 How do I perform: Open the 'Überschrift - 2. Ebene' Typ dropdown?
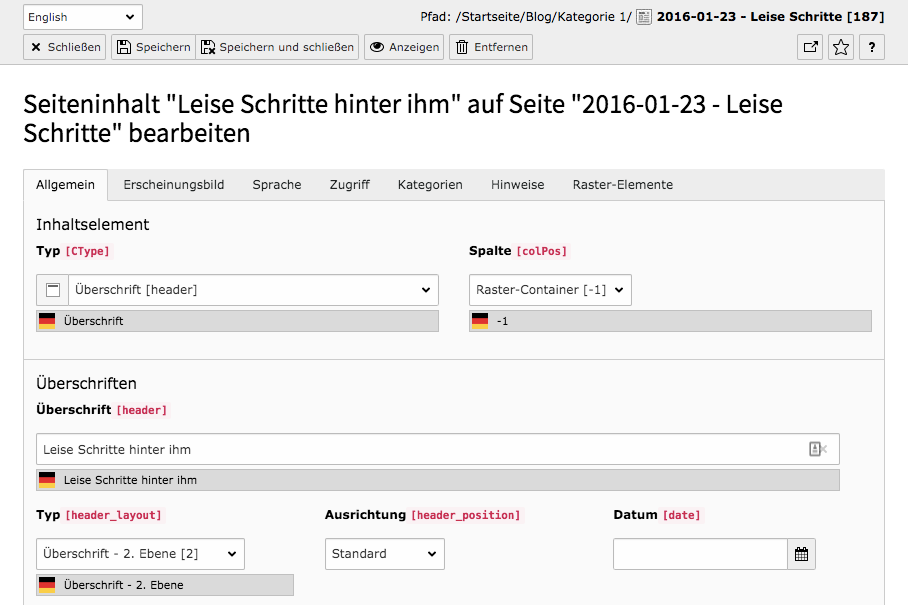coord(140,553)
